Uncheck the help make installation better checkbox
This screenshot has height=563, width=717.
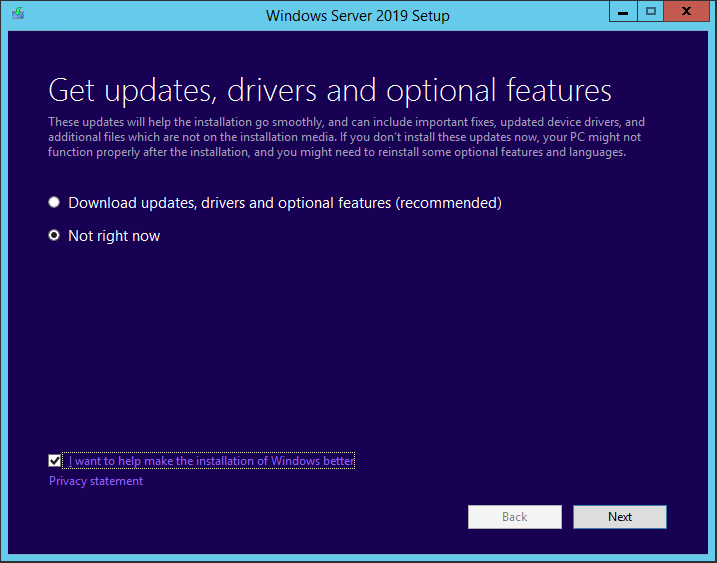tap(55, 461)
